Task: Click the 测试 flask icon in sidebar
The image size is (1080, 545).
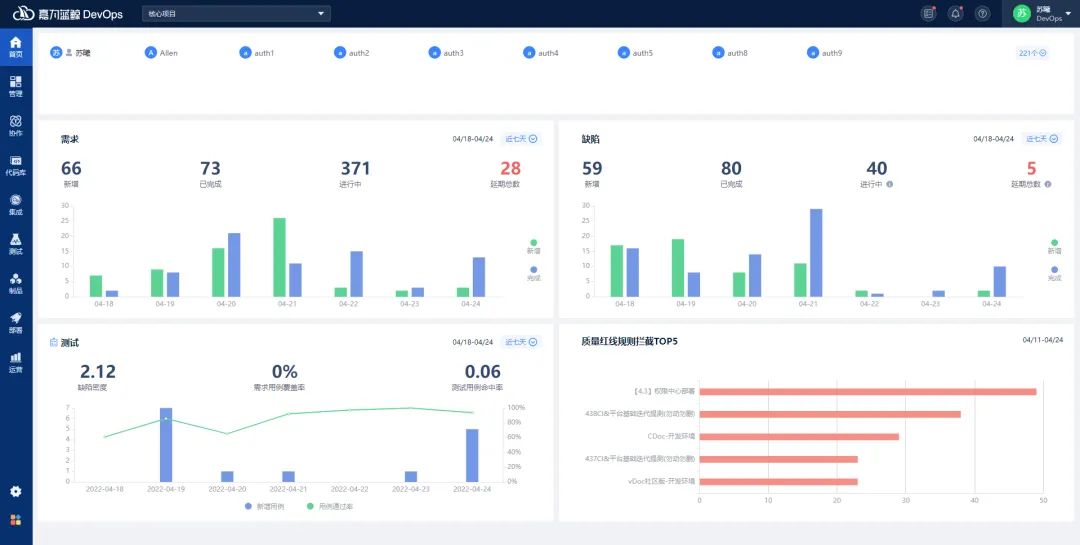Action: point(16,244)
